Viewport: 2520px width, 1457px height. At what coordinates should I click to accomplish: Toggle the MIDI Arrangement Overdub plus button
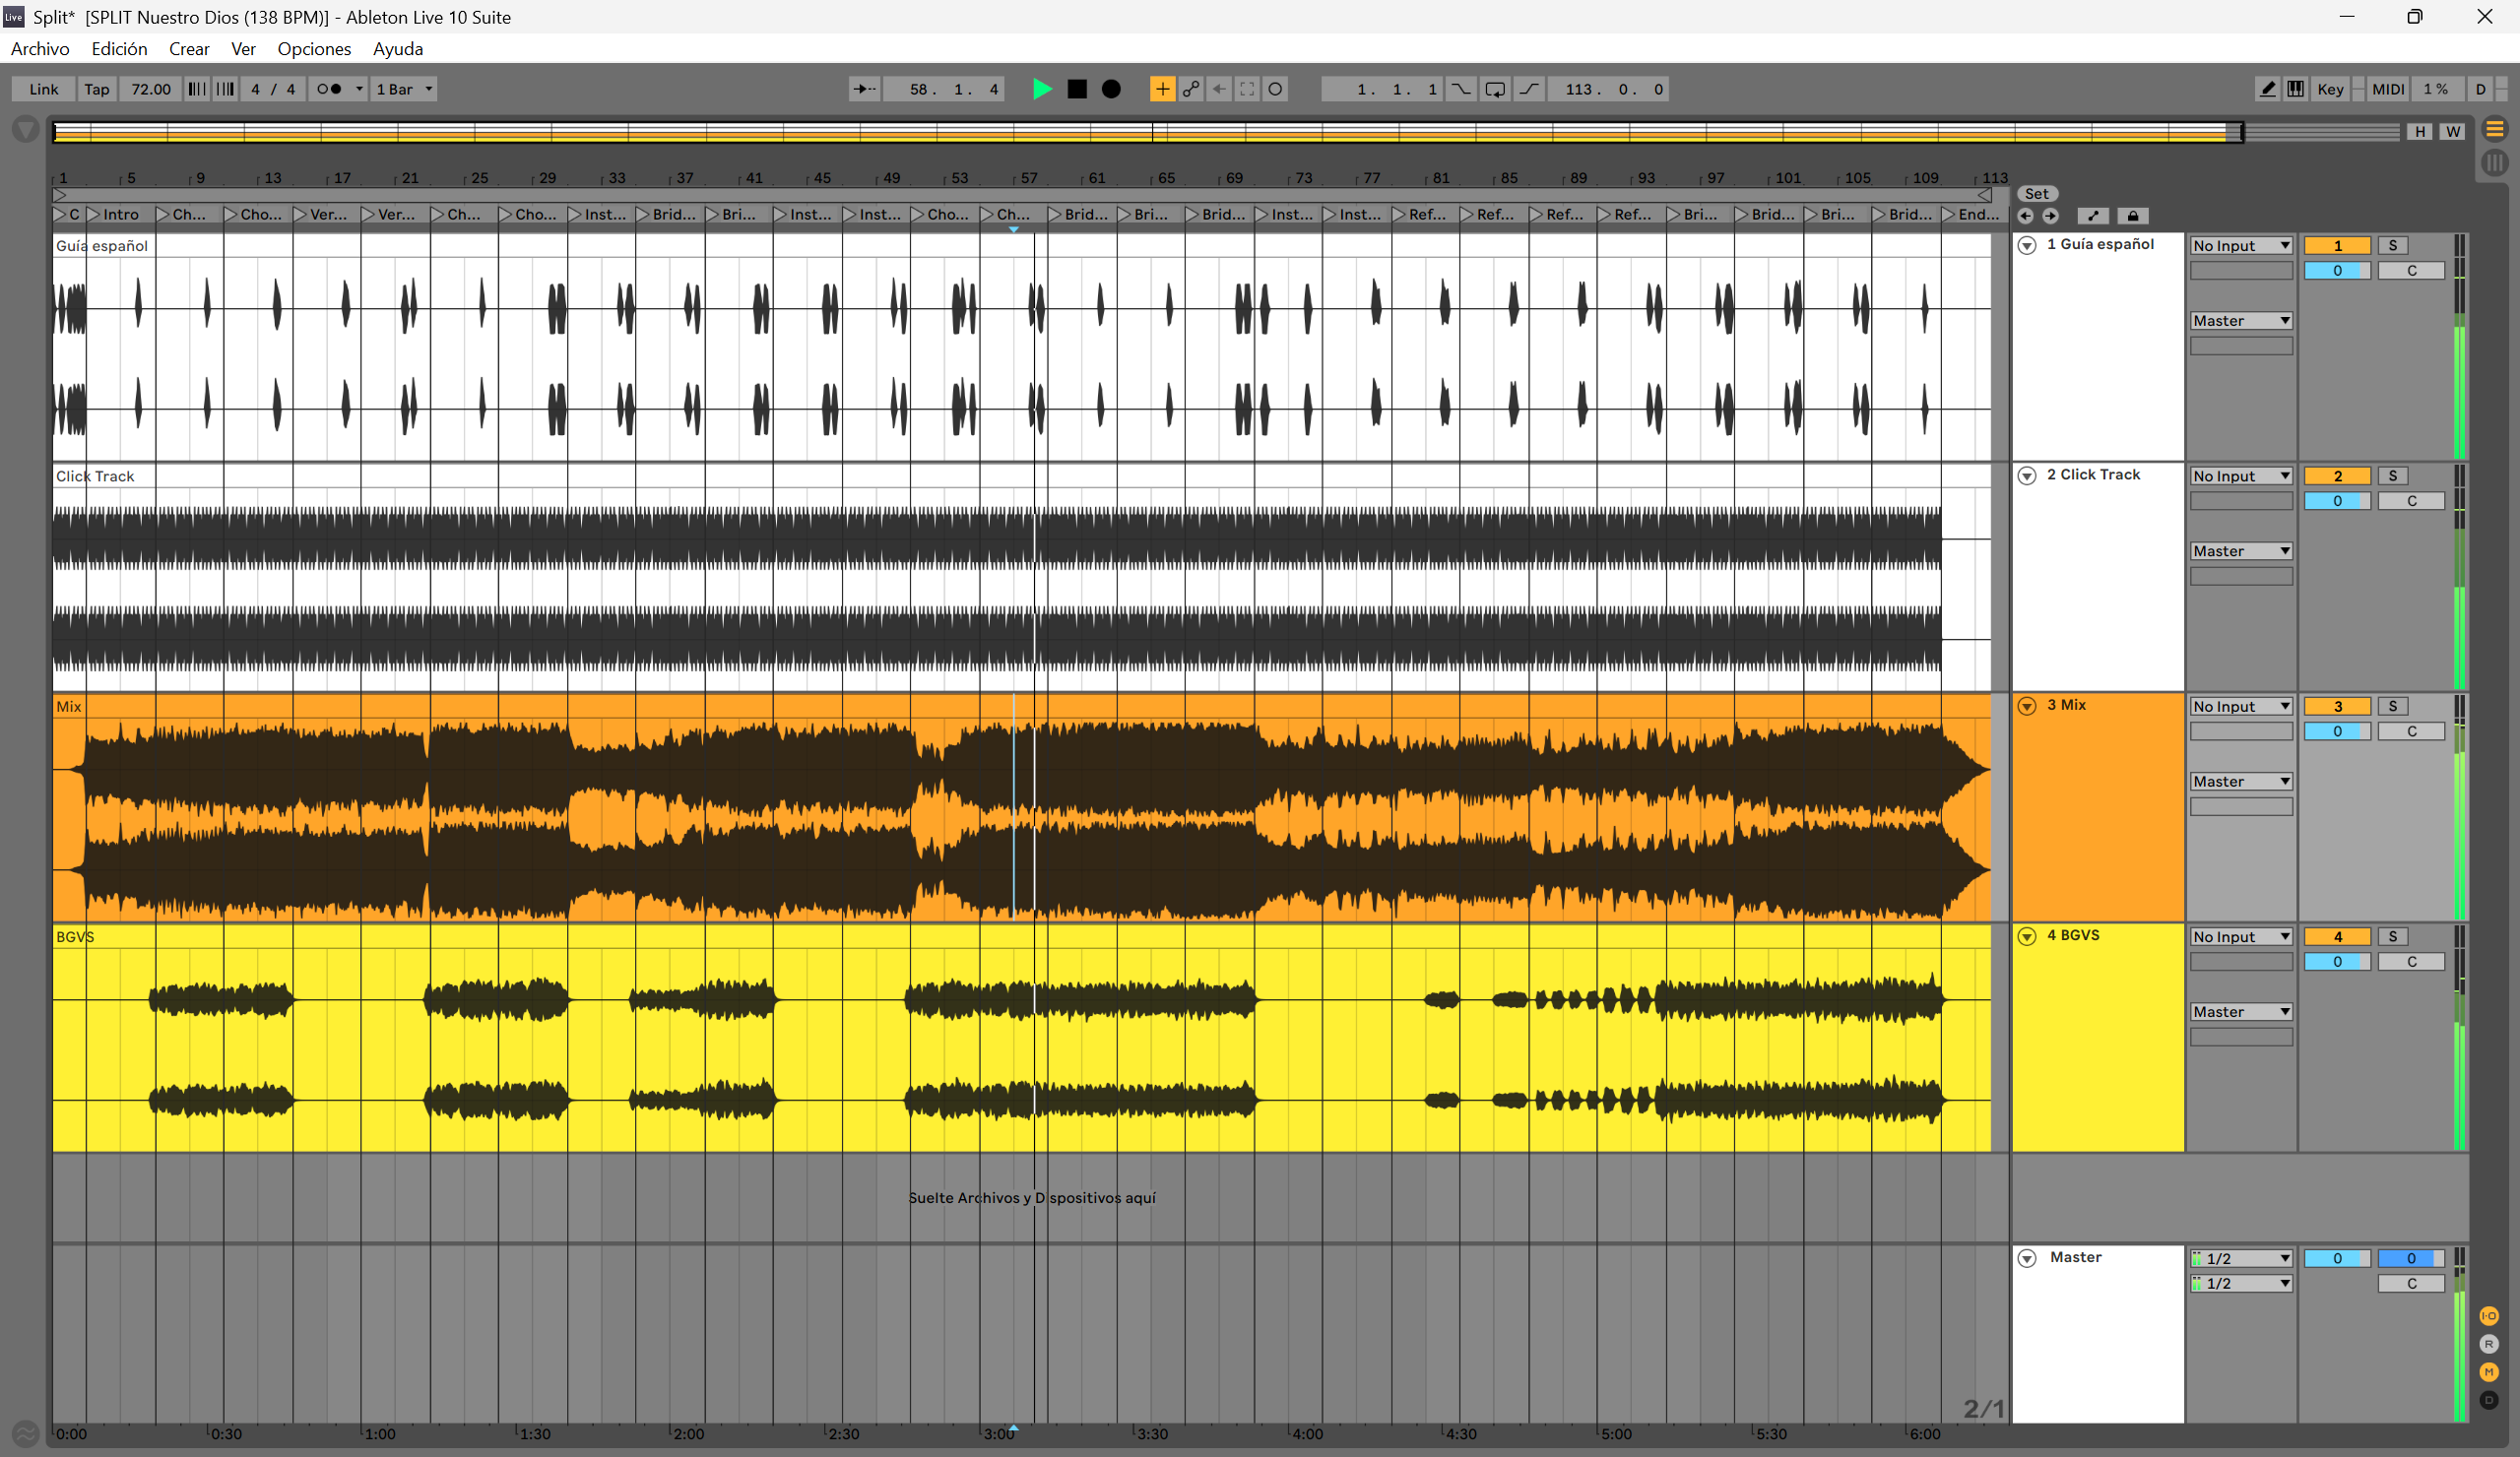click(1161, 89)
